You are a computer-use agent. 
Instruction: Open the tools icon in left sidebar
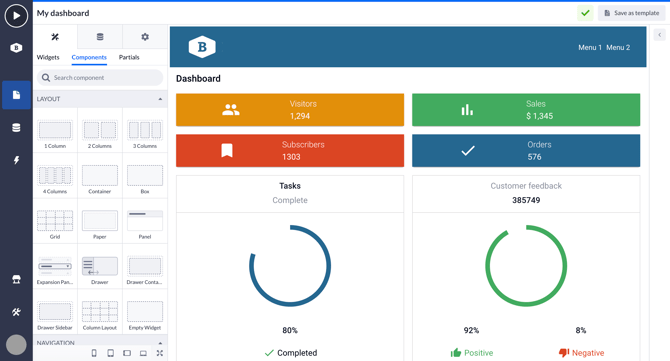coord(16,312)
